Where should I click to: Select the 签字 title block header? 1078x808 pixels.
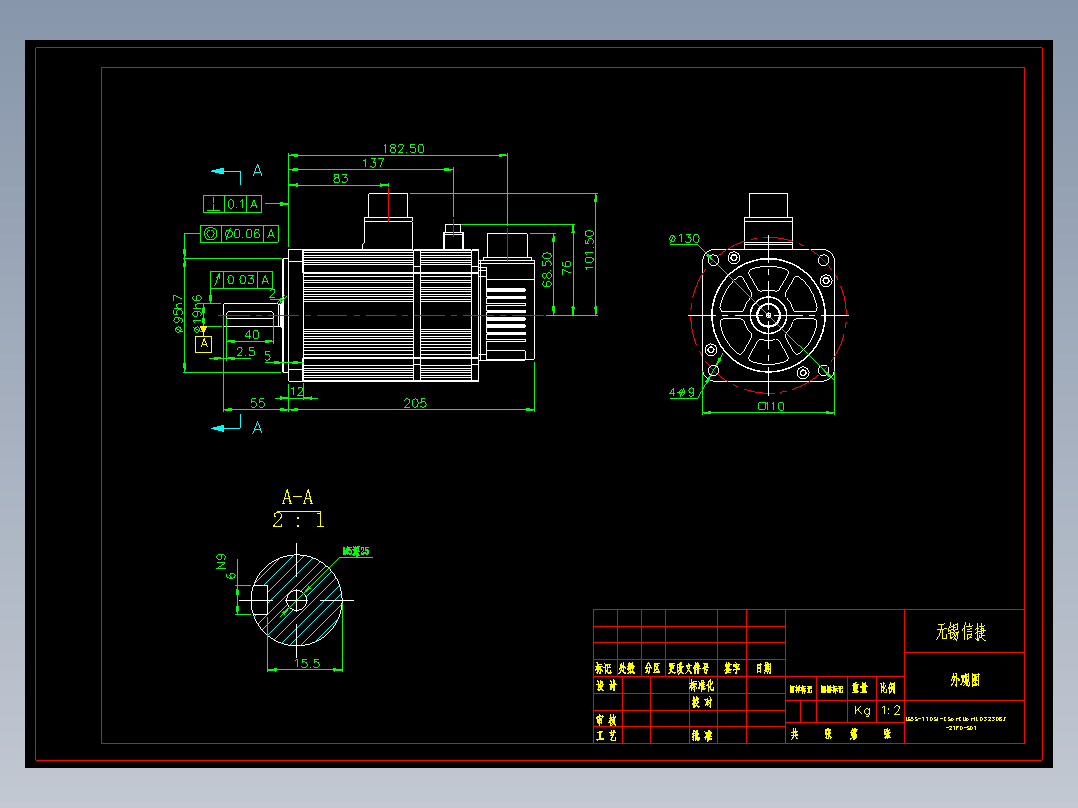click(732, 668)
